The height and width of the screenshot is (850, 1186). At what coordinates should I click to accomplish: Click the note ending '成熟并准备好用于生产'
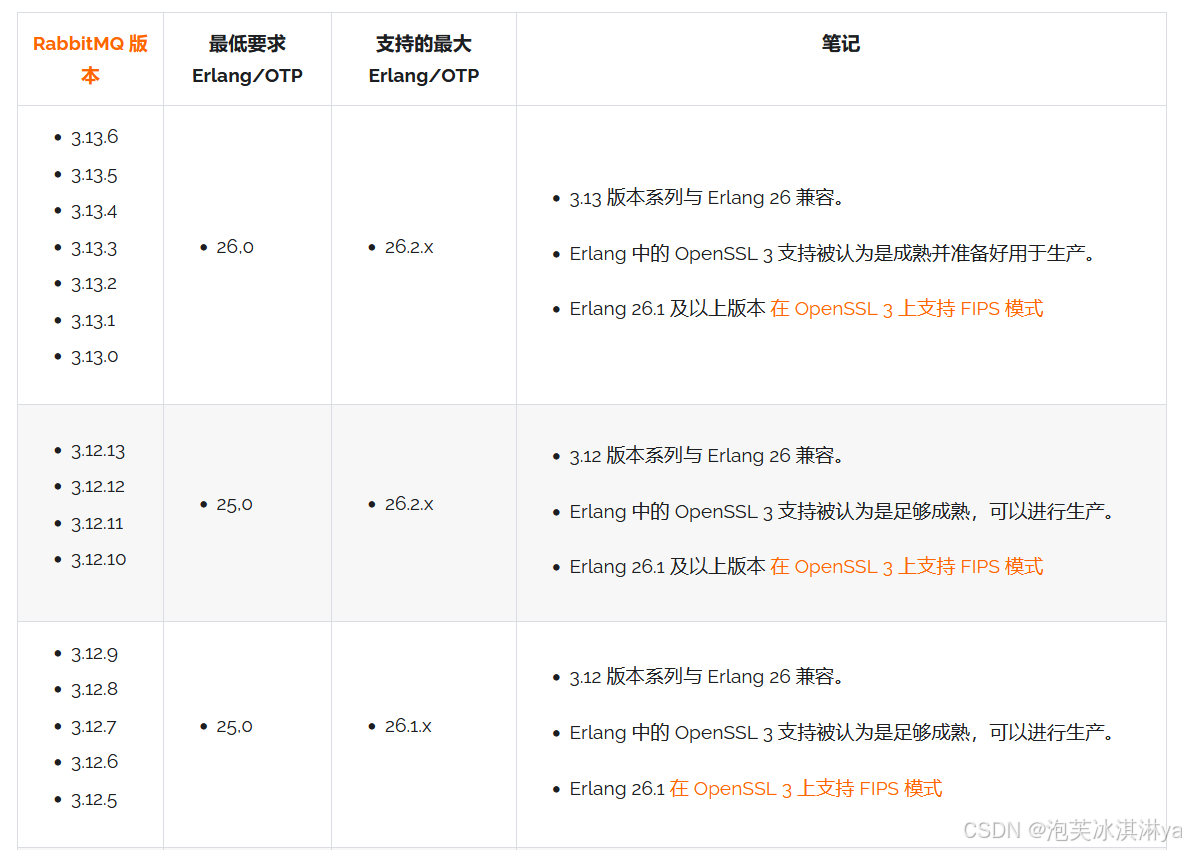pos(833,253)
